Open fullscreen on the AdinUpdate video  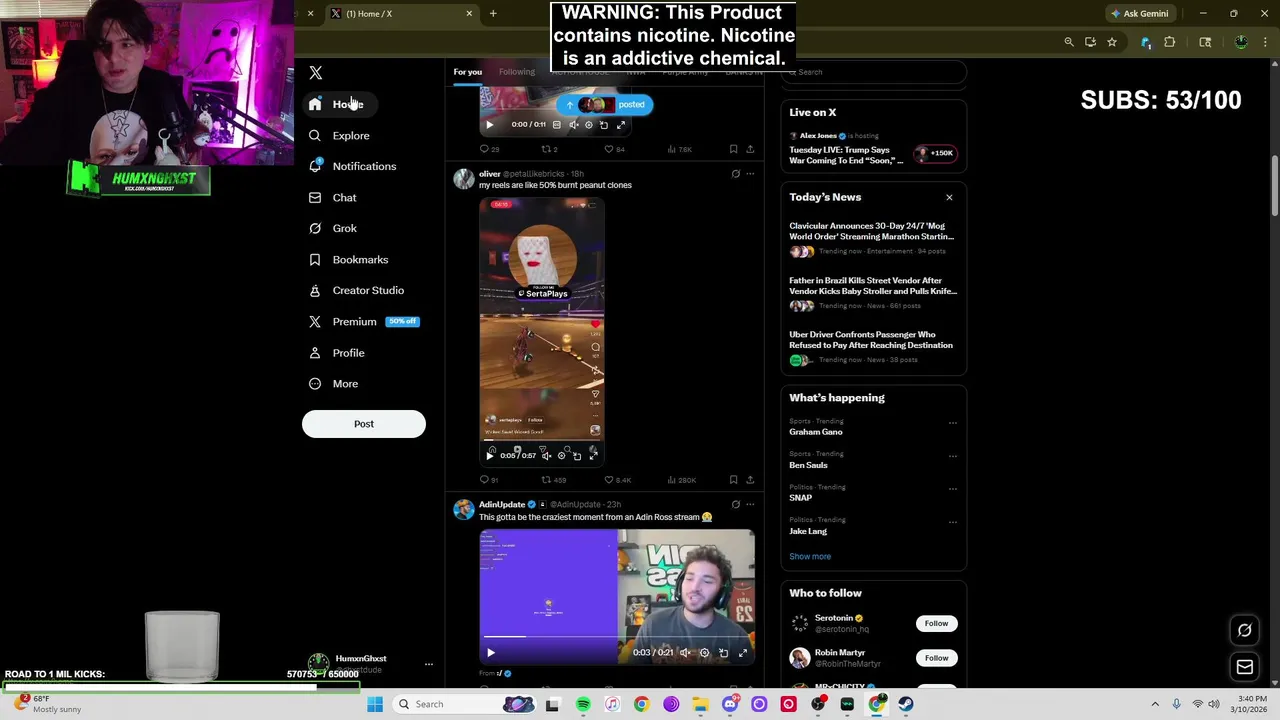tap(742, 653)
